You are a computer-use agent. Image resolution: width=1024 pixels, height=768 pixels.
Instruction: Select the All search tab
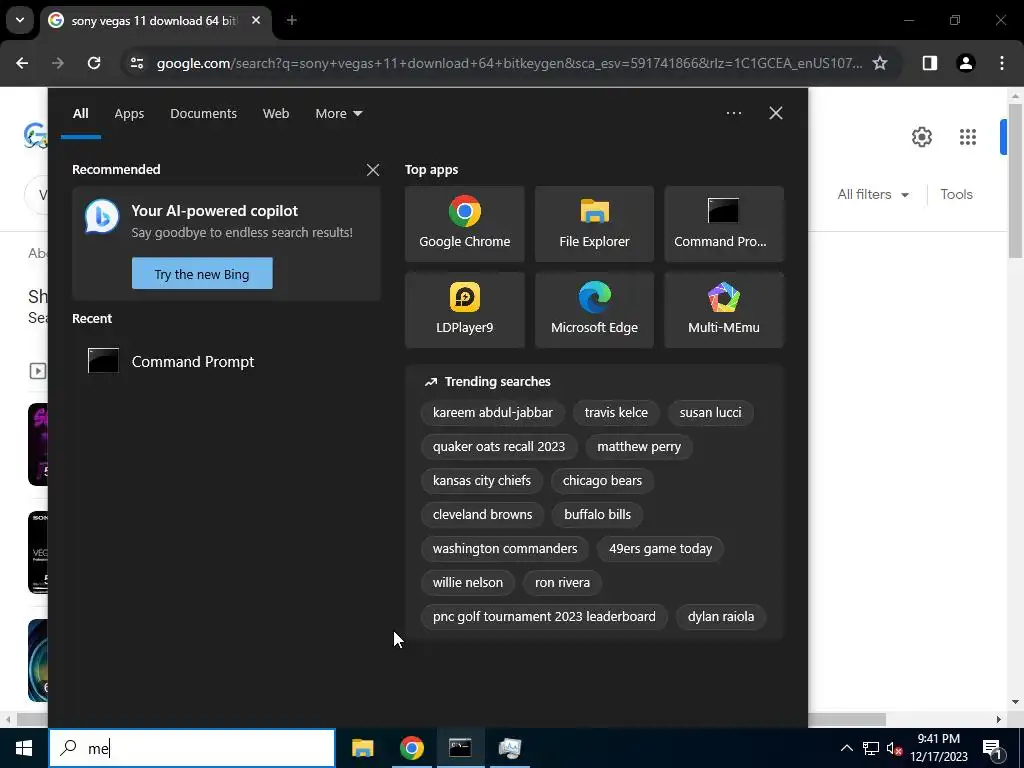(80, 114)
